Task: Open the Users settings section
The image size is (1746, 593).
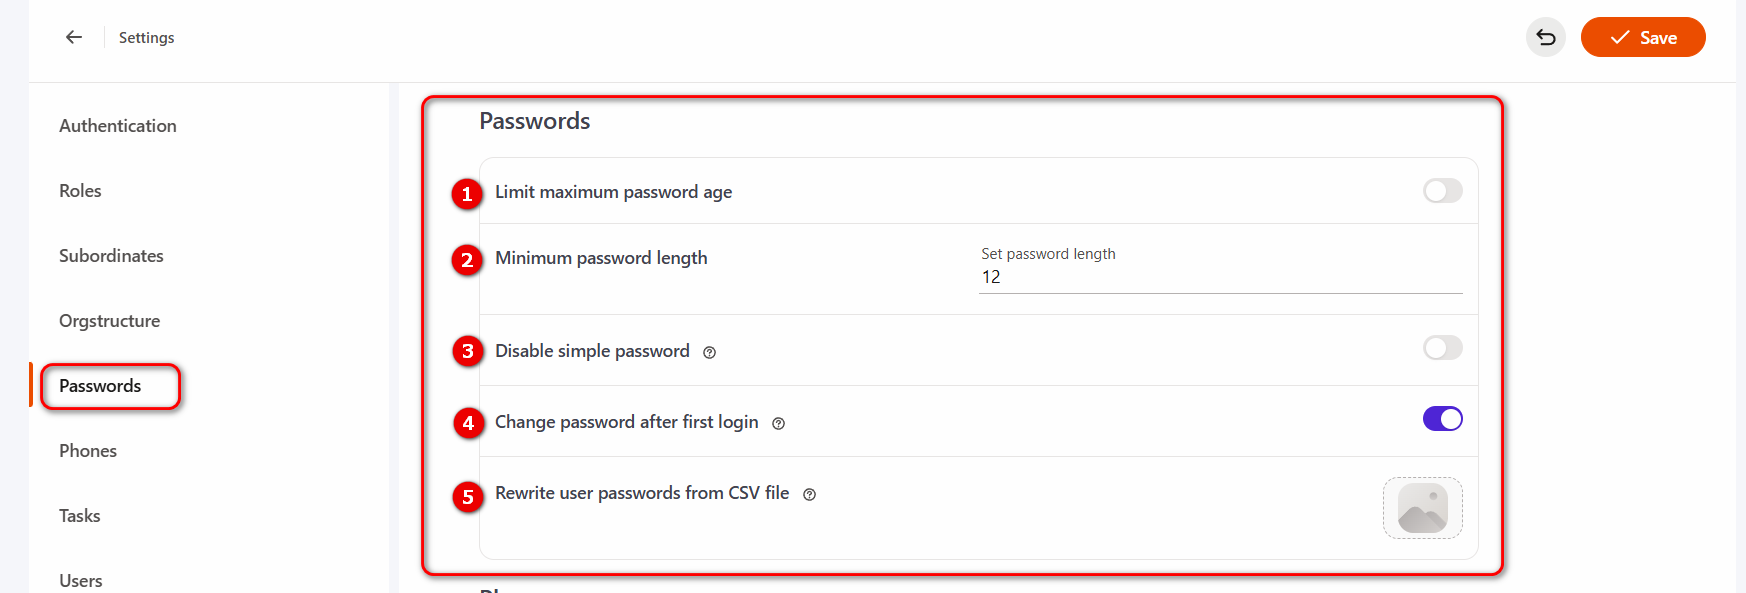Action: click(80, 580)
